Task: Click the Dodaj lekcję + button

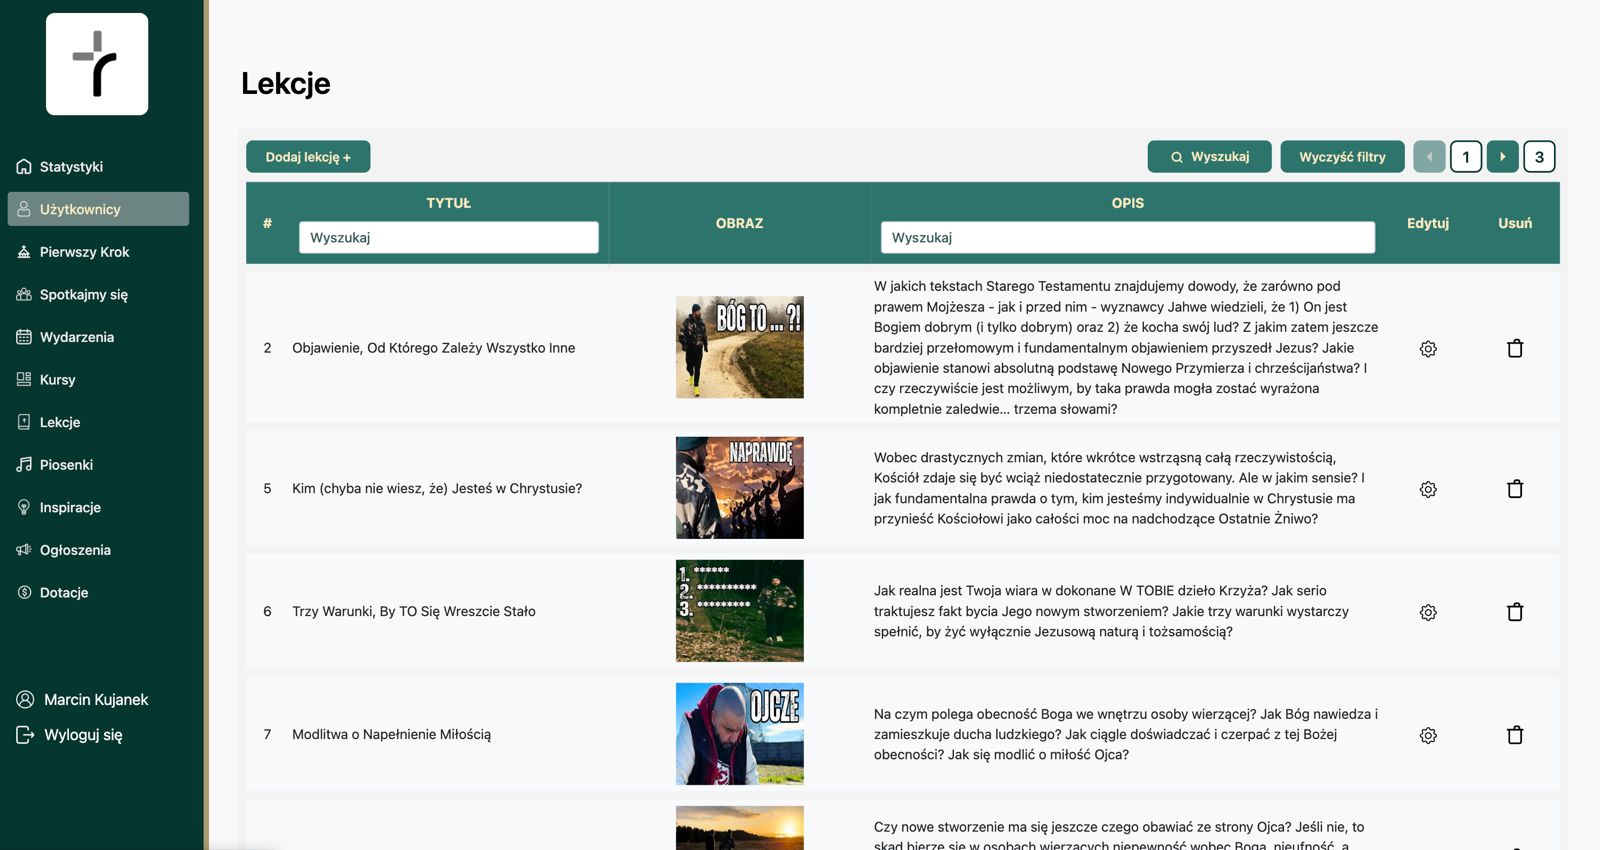Action: pyautogui.click(x=308, y=157)
